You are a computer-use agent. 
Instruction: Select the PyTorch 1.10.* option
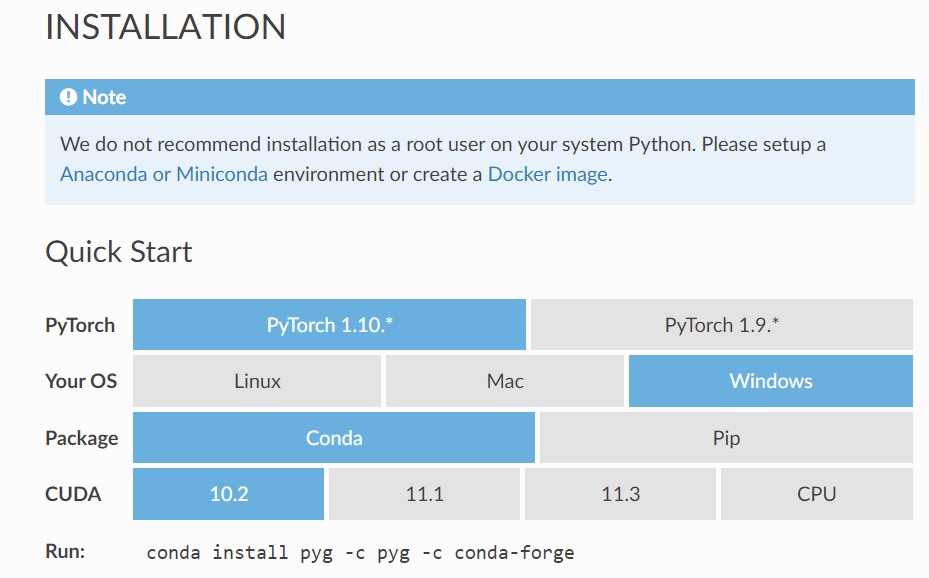[x=329, y=325]
